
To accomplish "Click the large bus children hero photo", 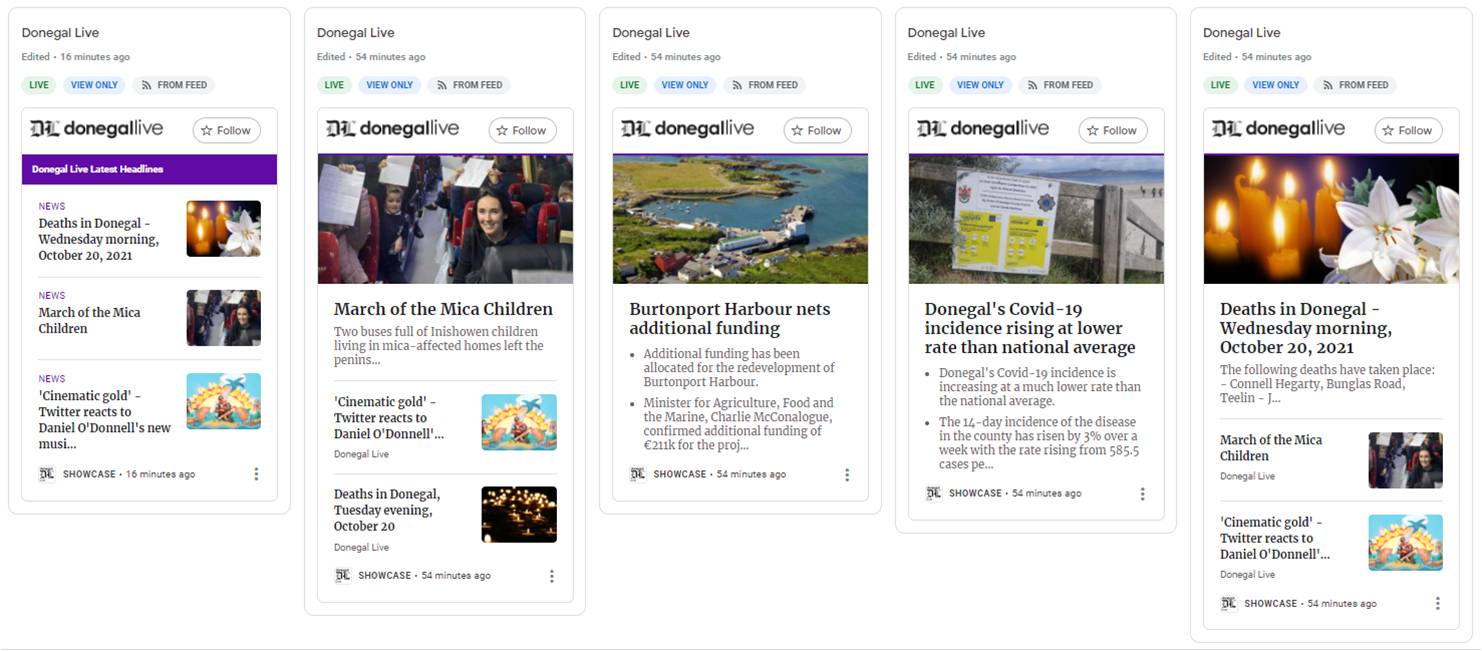I will 445,219.
